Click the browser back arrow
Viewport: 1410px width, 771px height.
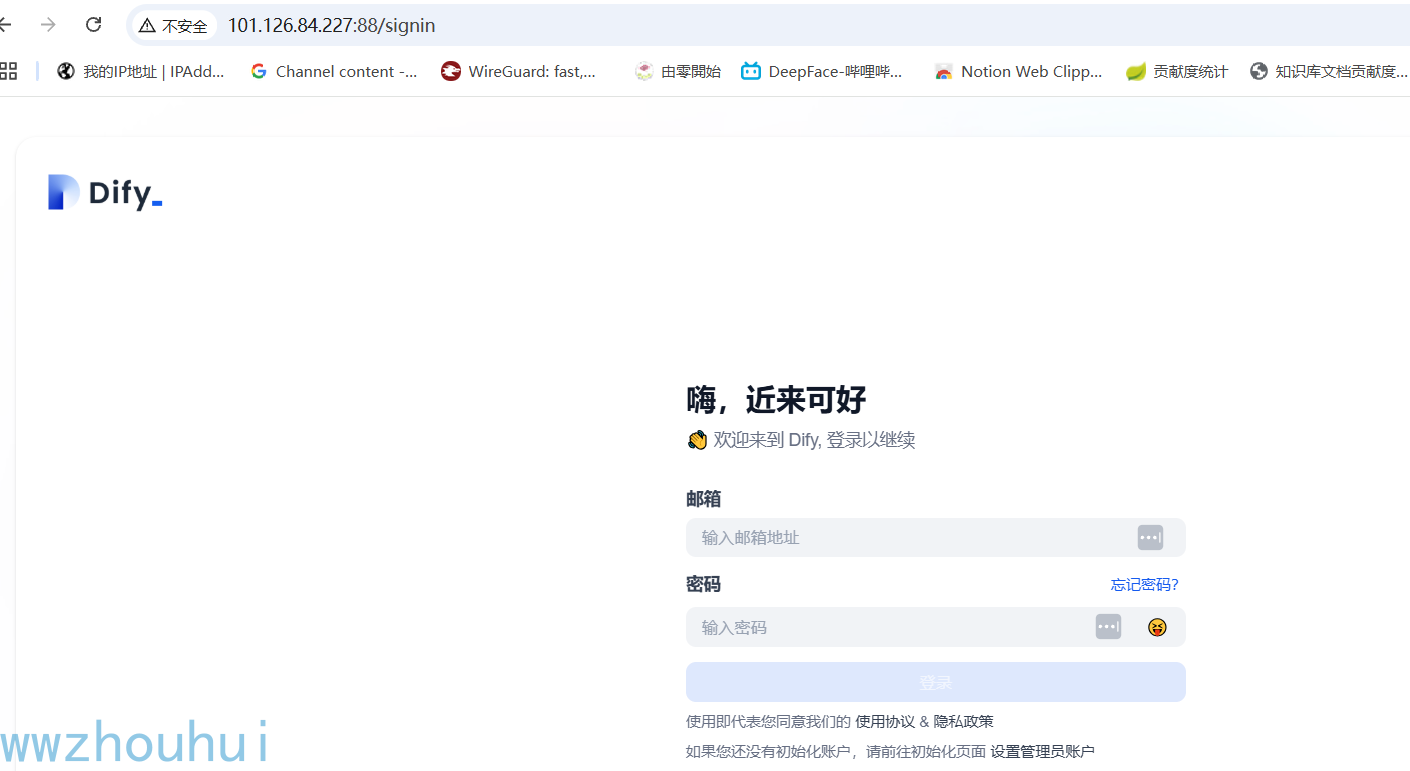tap(5, 25)
